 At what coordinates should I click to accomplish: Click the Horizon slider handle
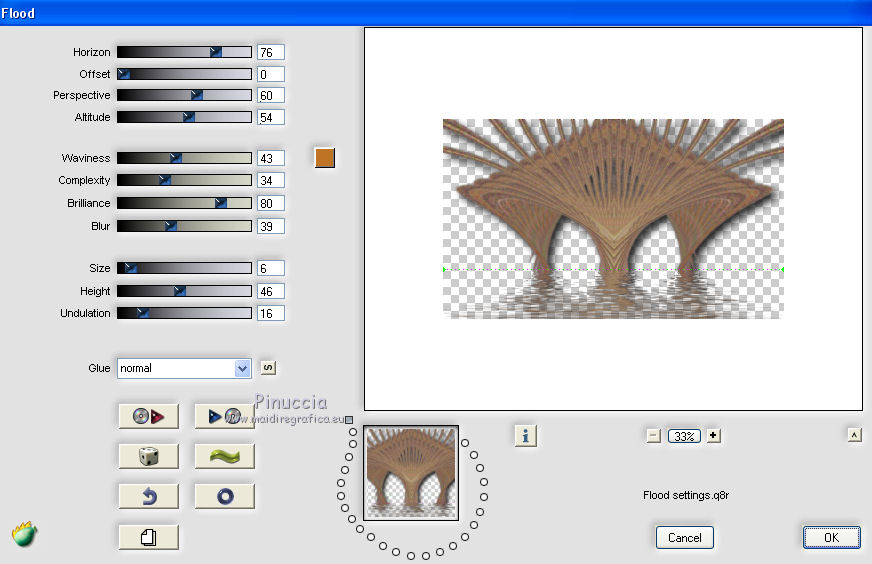(x=216, y=52)
